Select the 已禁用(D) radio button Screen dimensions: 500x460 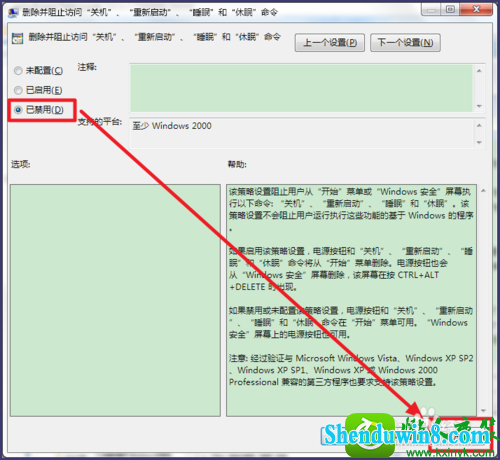coord(18,110)
